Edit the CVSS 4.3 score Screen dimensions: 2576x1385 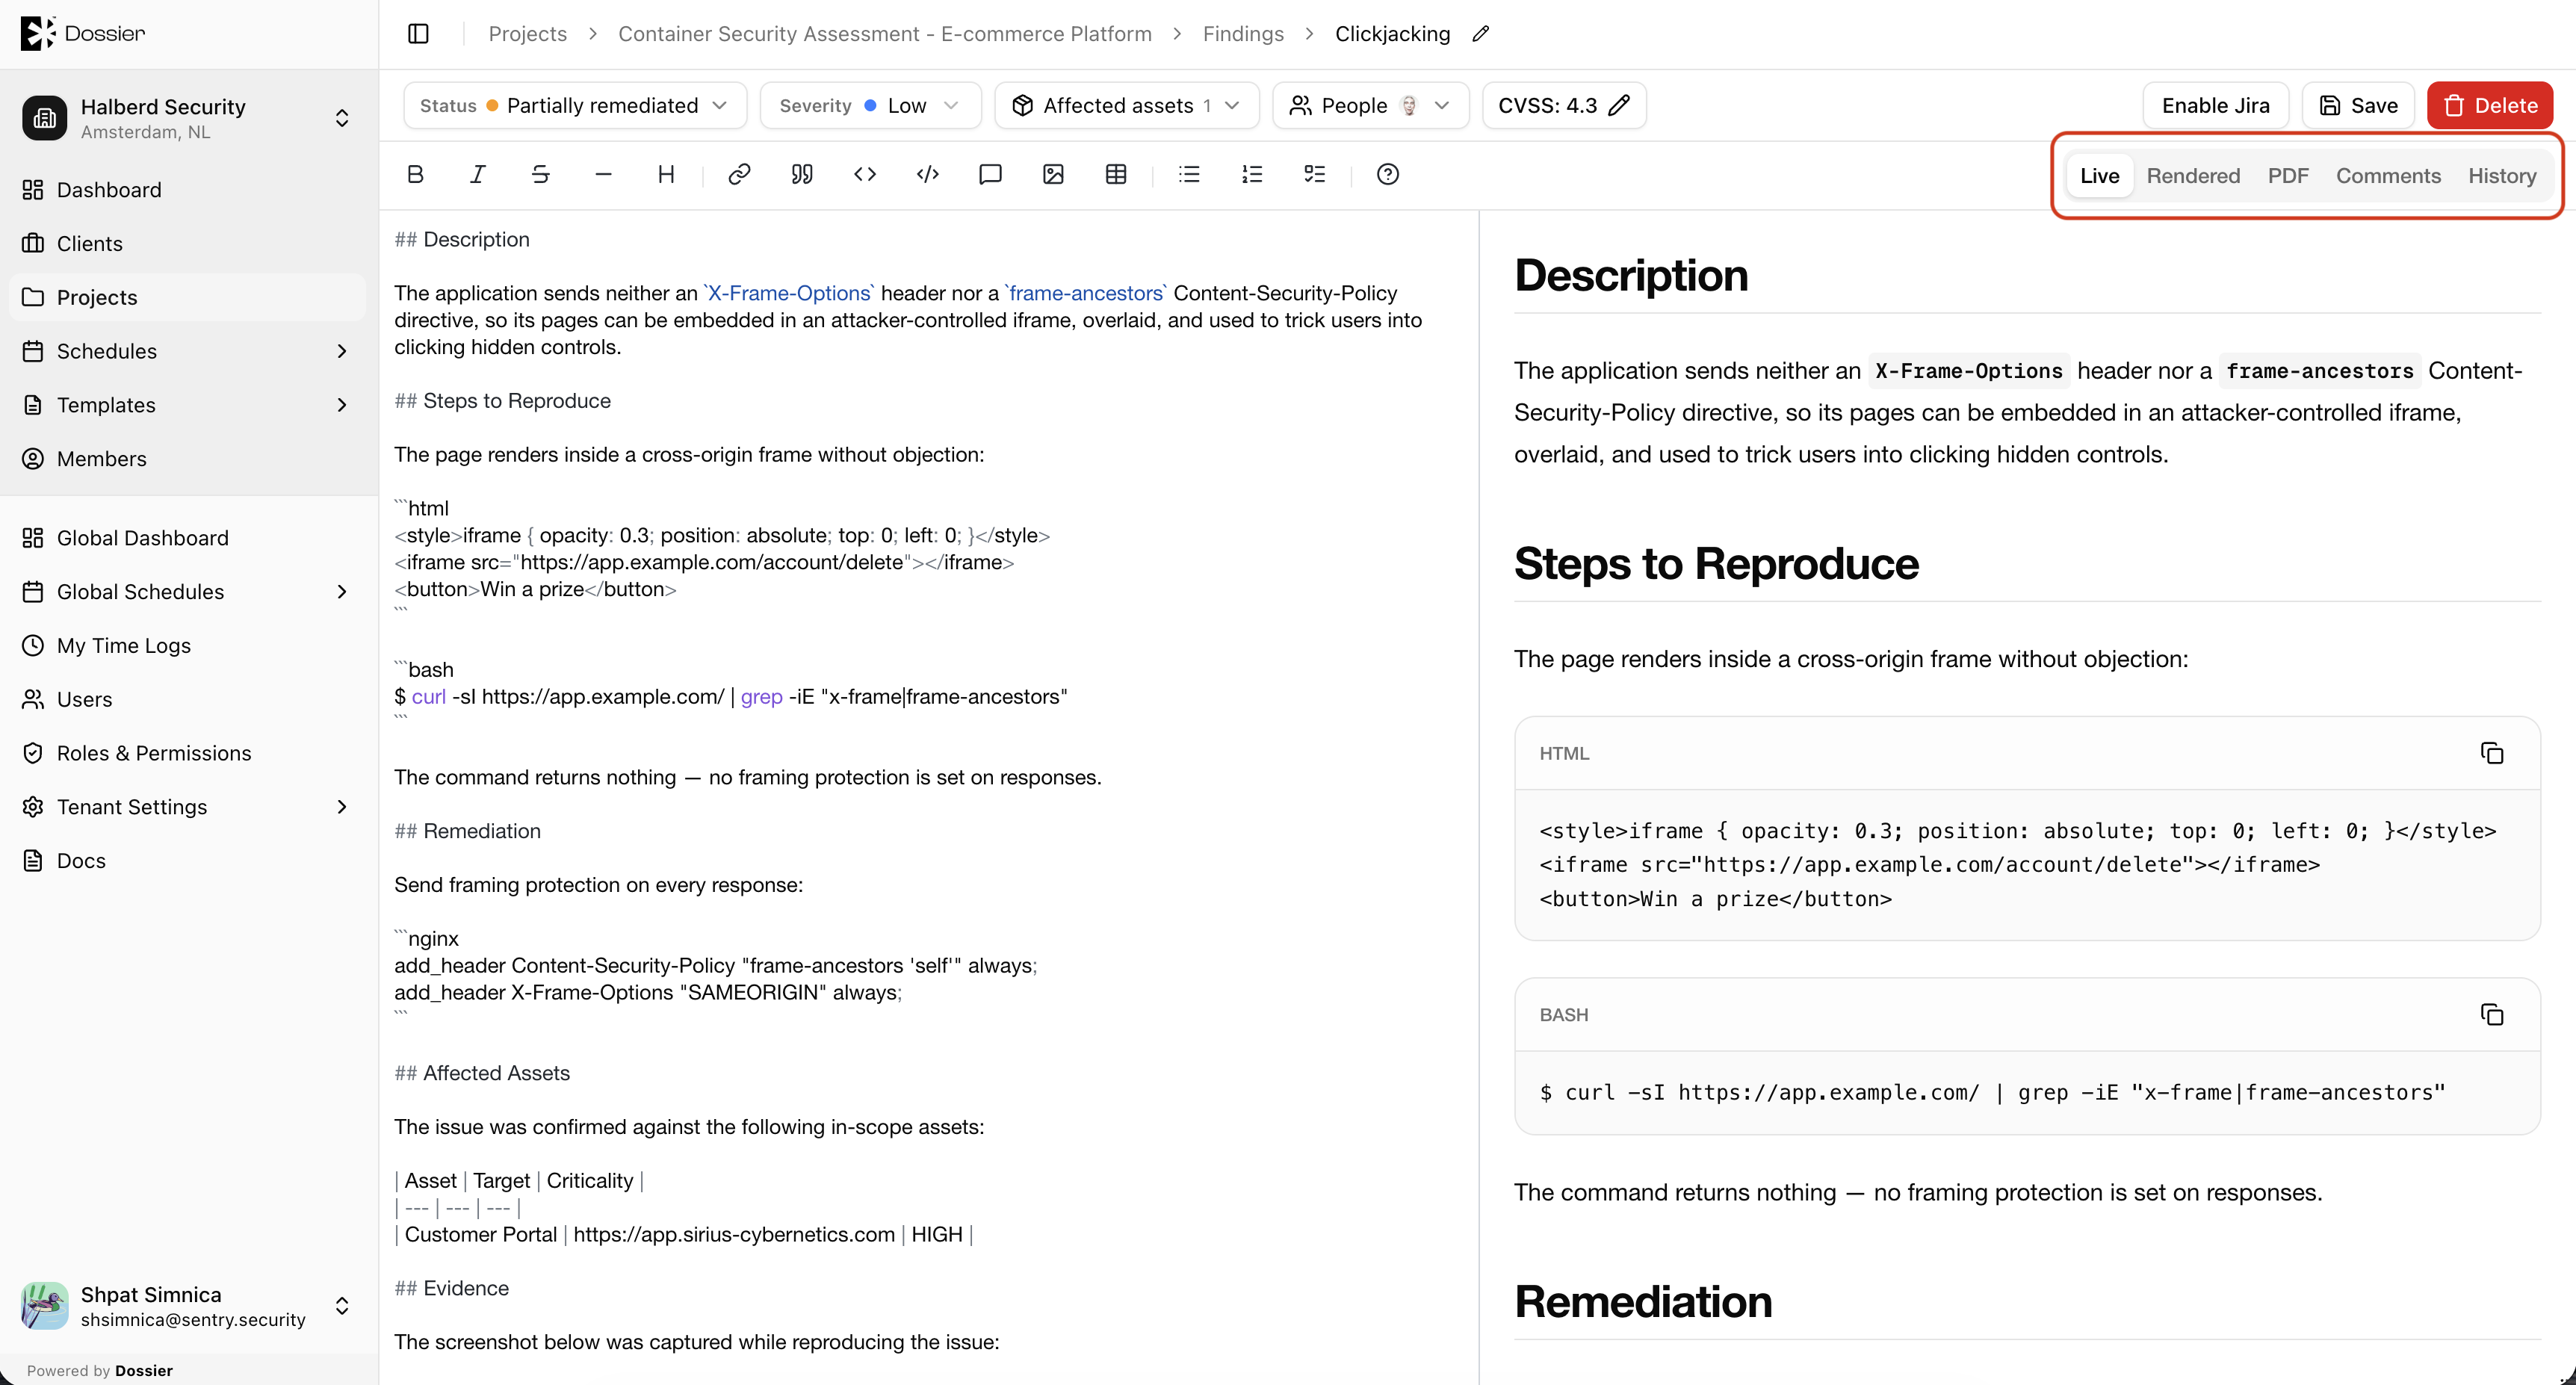[x=1564, y=106]
